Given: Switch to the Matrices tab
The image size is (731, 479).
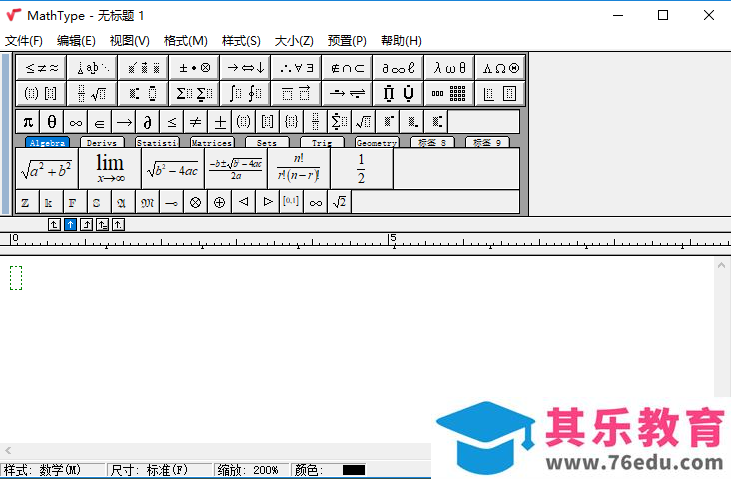Looking at the screenshot, I should coord(212,143).
